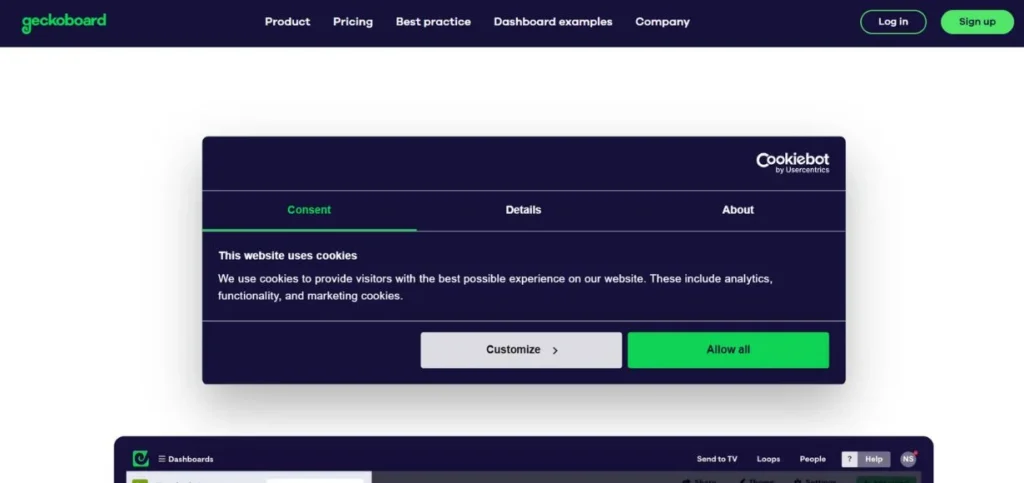Screen dimensions: 1024x483
Task: Click the Allow all button
Action: point(728,350)
